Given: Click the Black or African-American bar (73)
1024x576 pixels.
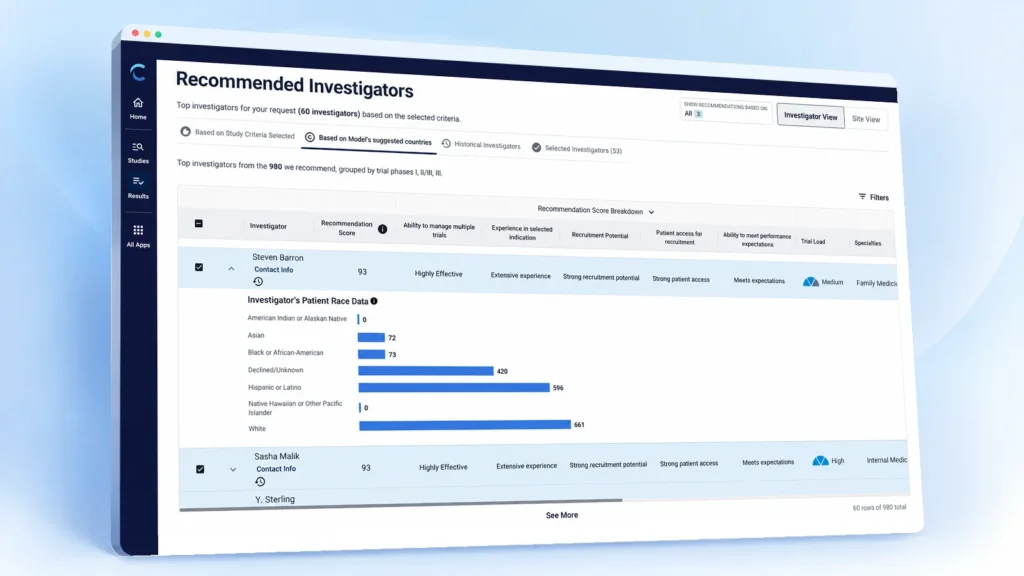Looking at the screenshot, I should (x=371, y=355).
